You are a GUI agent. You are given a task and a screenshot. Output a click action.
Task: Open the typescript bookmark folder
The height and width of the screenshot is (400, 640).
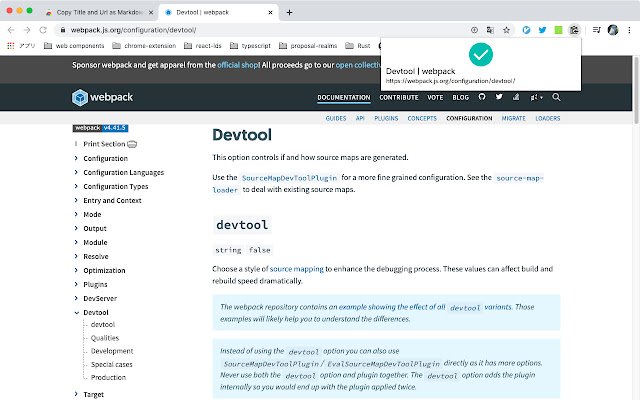(250, 46)
